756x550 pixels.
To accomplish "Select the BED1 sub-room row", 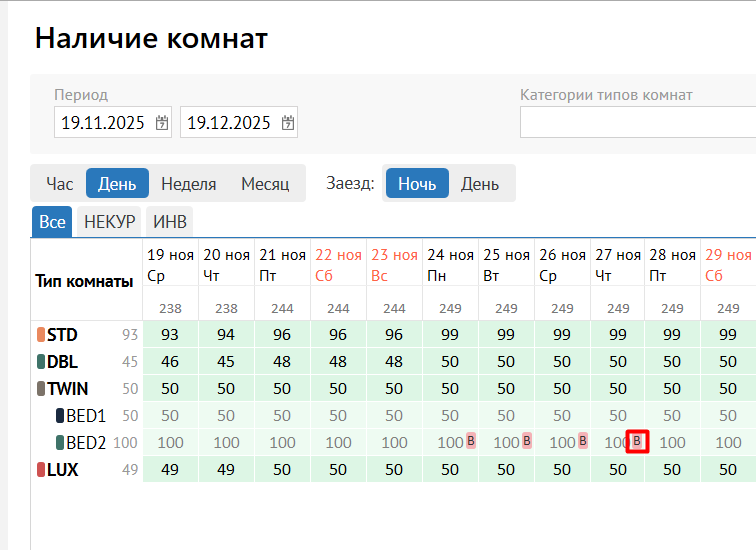I will [x=87, y=416].
